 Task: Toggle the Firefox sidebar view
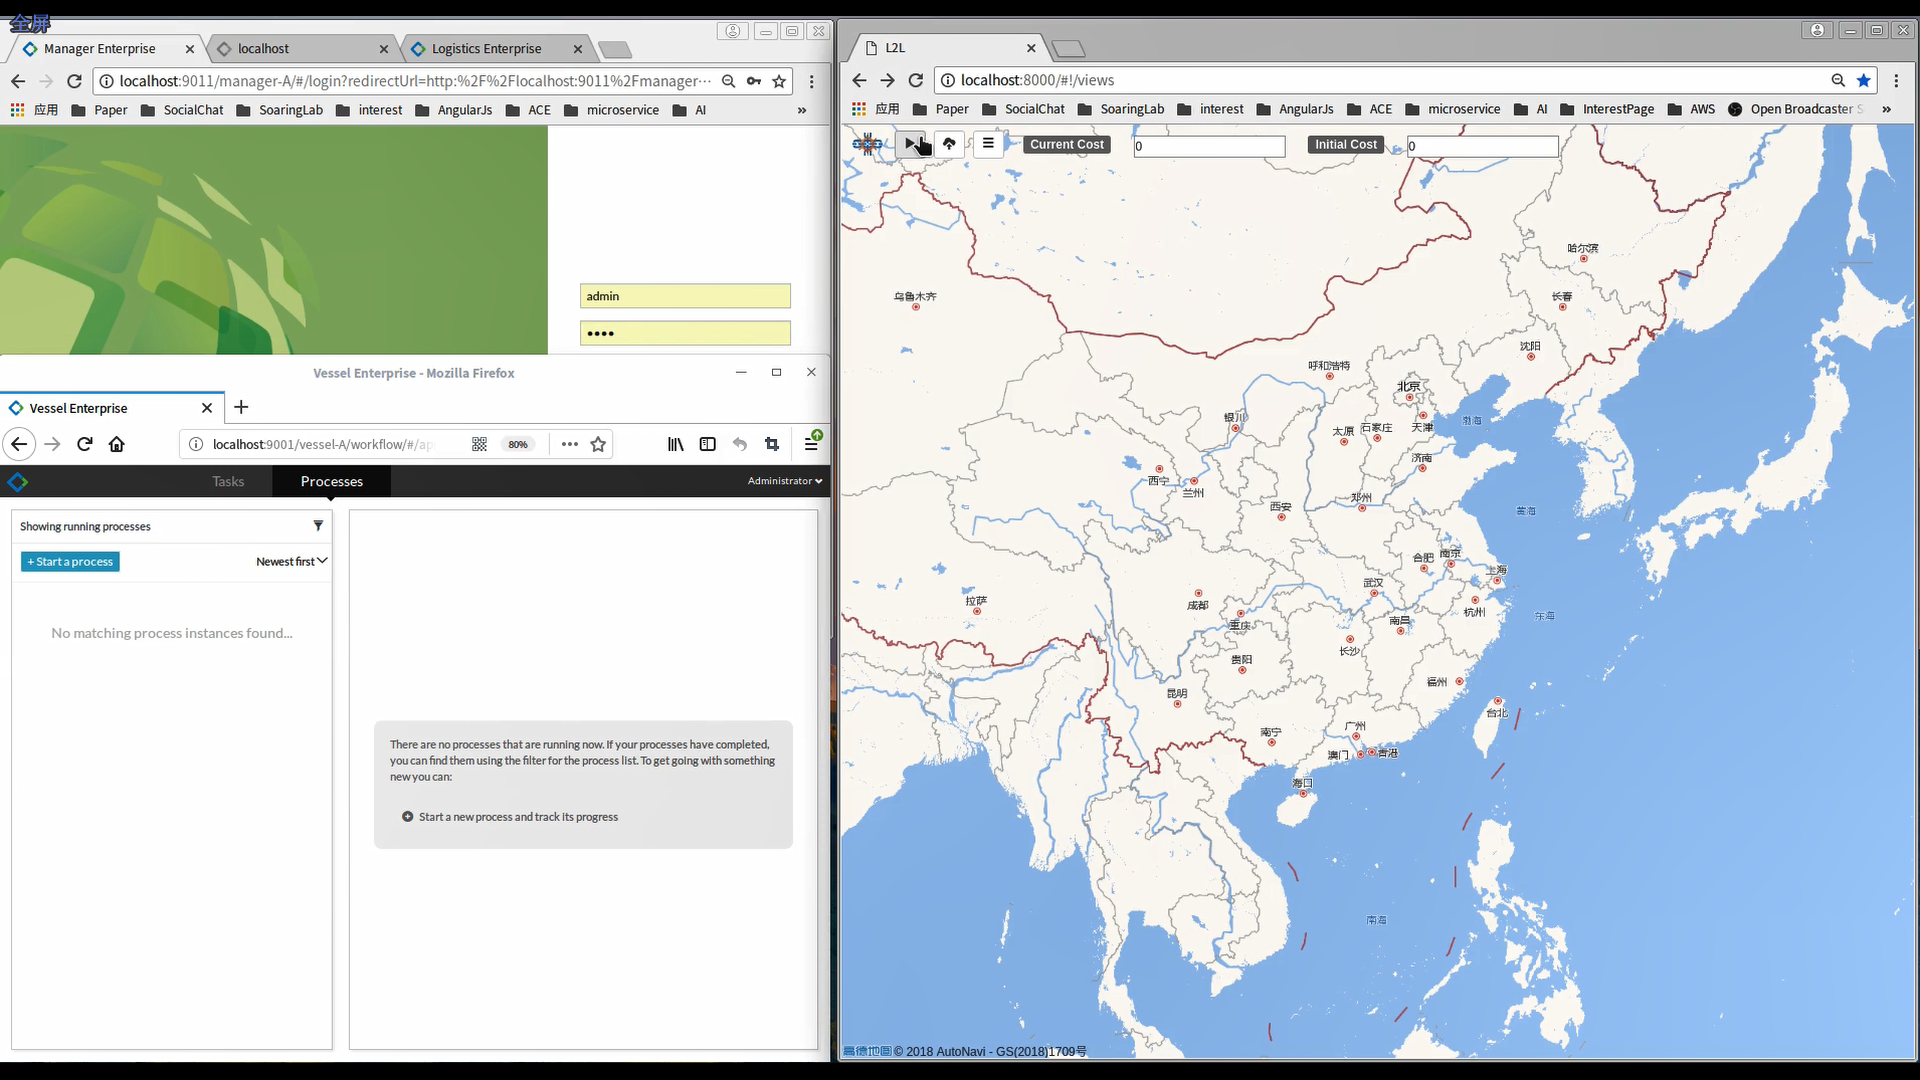coord(708,444)
